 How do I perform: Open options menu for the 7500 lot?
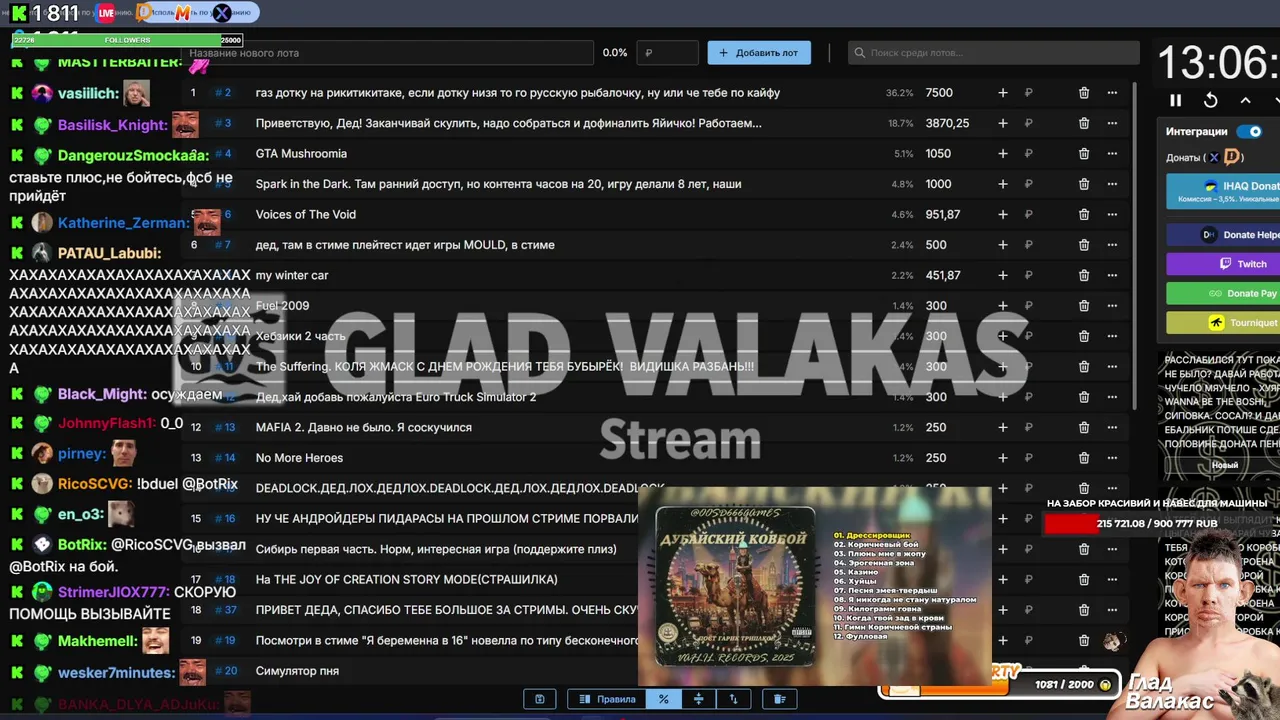click(1112, 93)
